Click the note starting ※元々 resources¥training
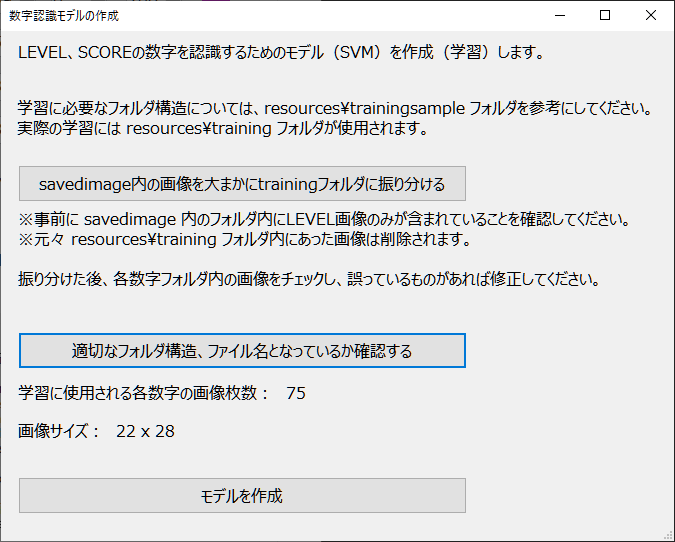675x542 pixels. pos(245,239)
